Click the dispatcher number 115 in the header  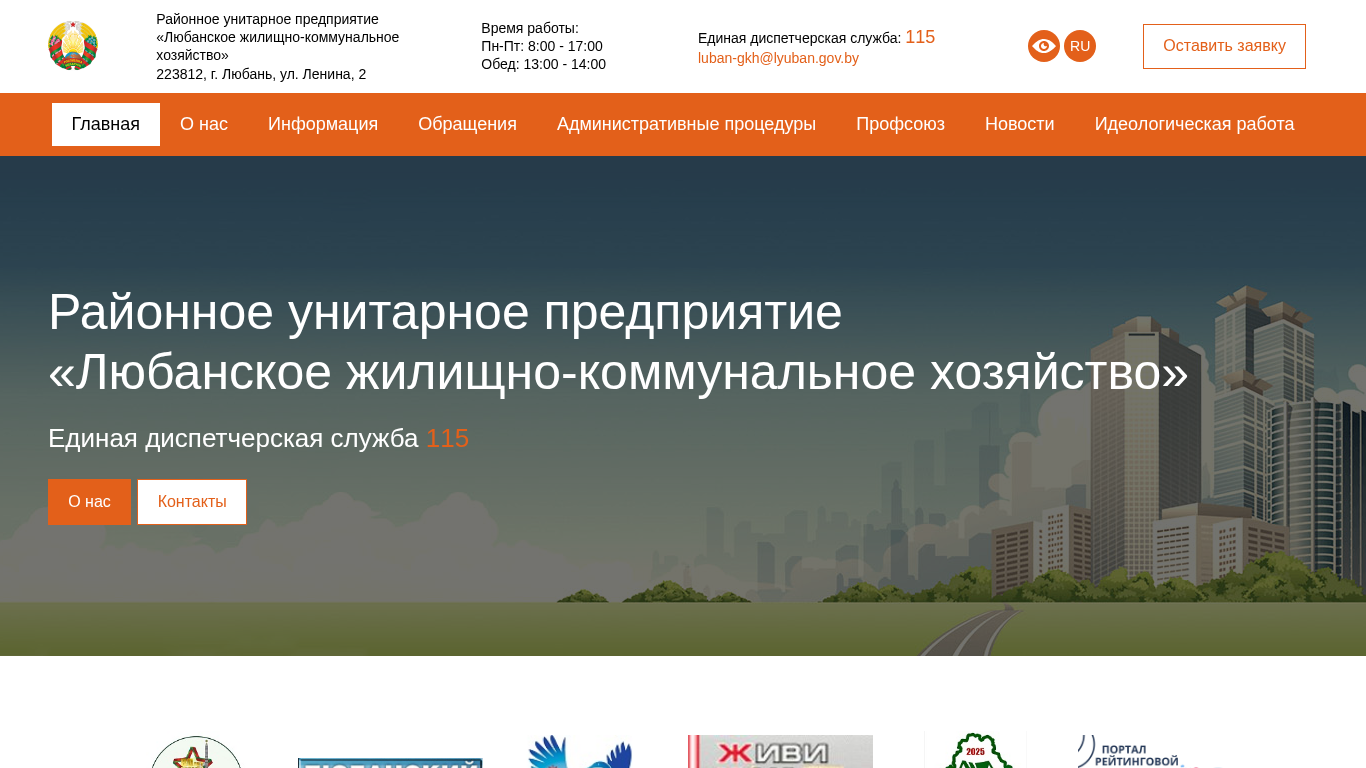pos(920,37)
